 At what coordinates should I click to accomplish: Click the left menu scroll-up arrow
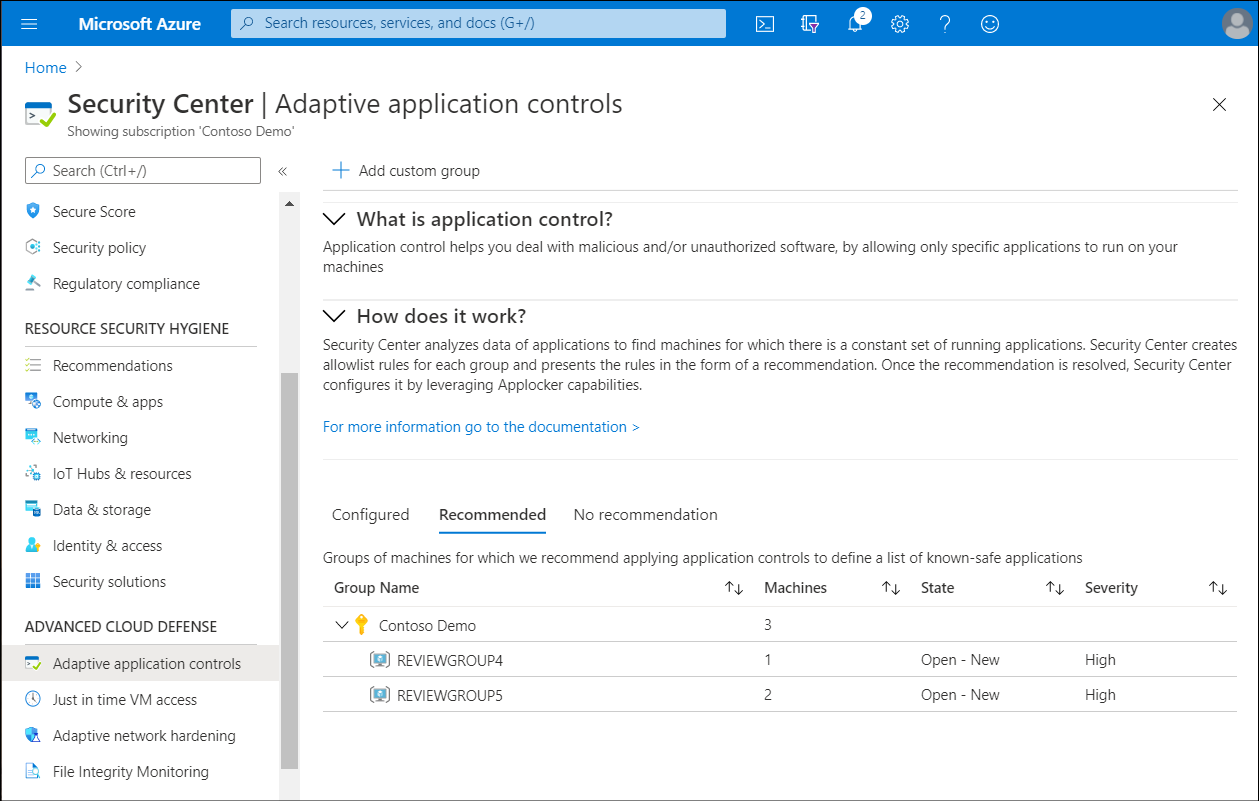coord(290,204)
